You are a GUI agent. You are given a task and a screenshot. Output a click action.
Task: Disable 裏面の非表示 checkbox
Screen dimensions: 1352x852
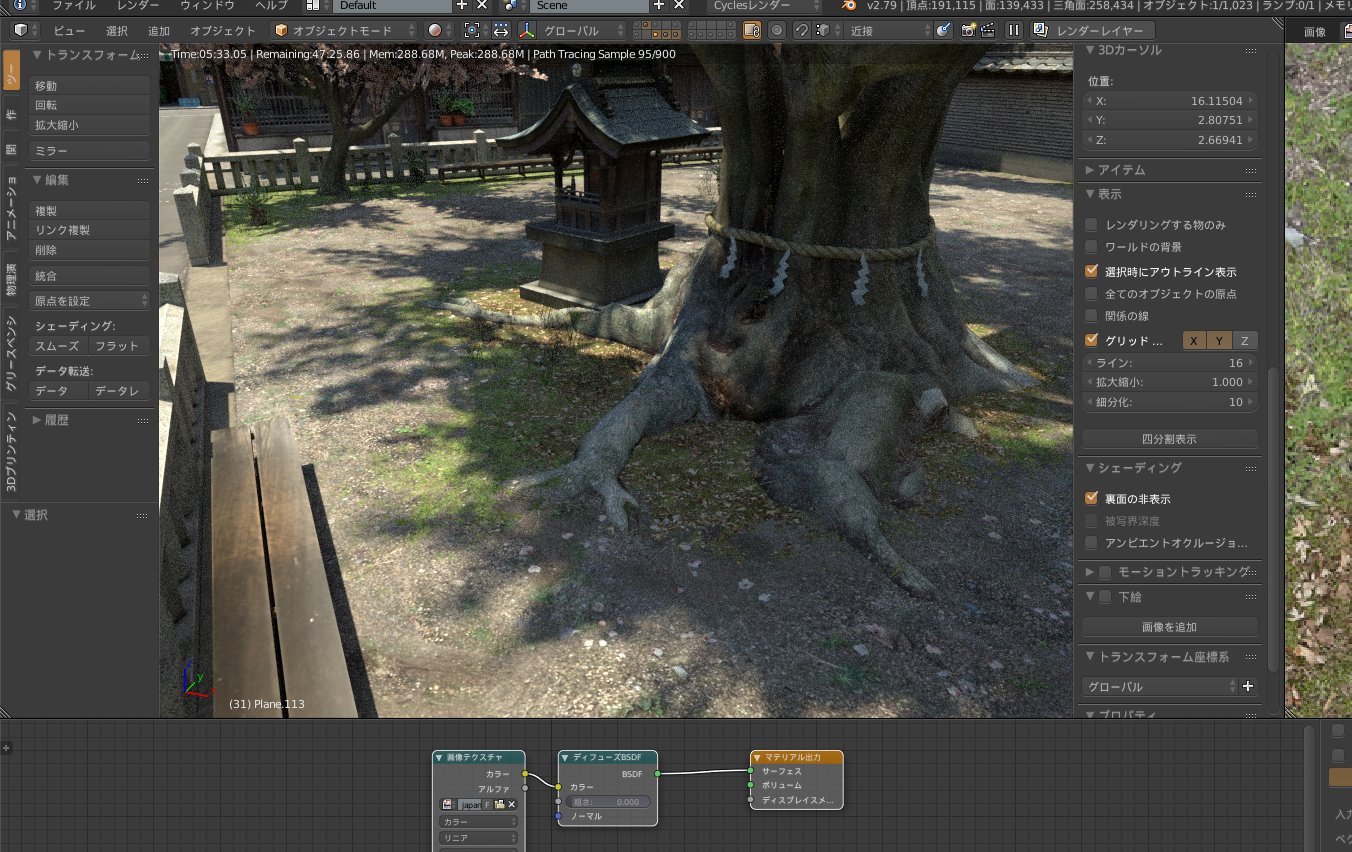click(1092, 498)
